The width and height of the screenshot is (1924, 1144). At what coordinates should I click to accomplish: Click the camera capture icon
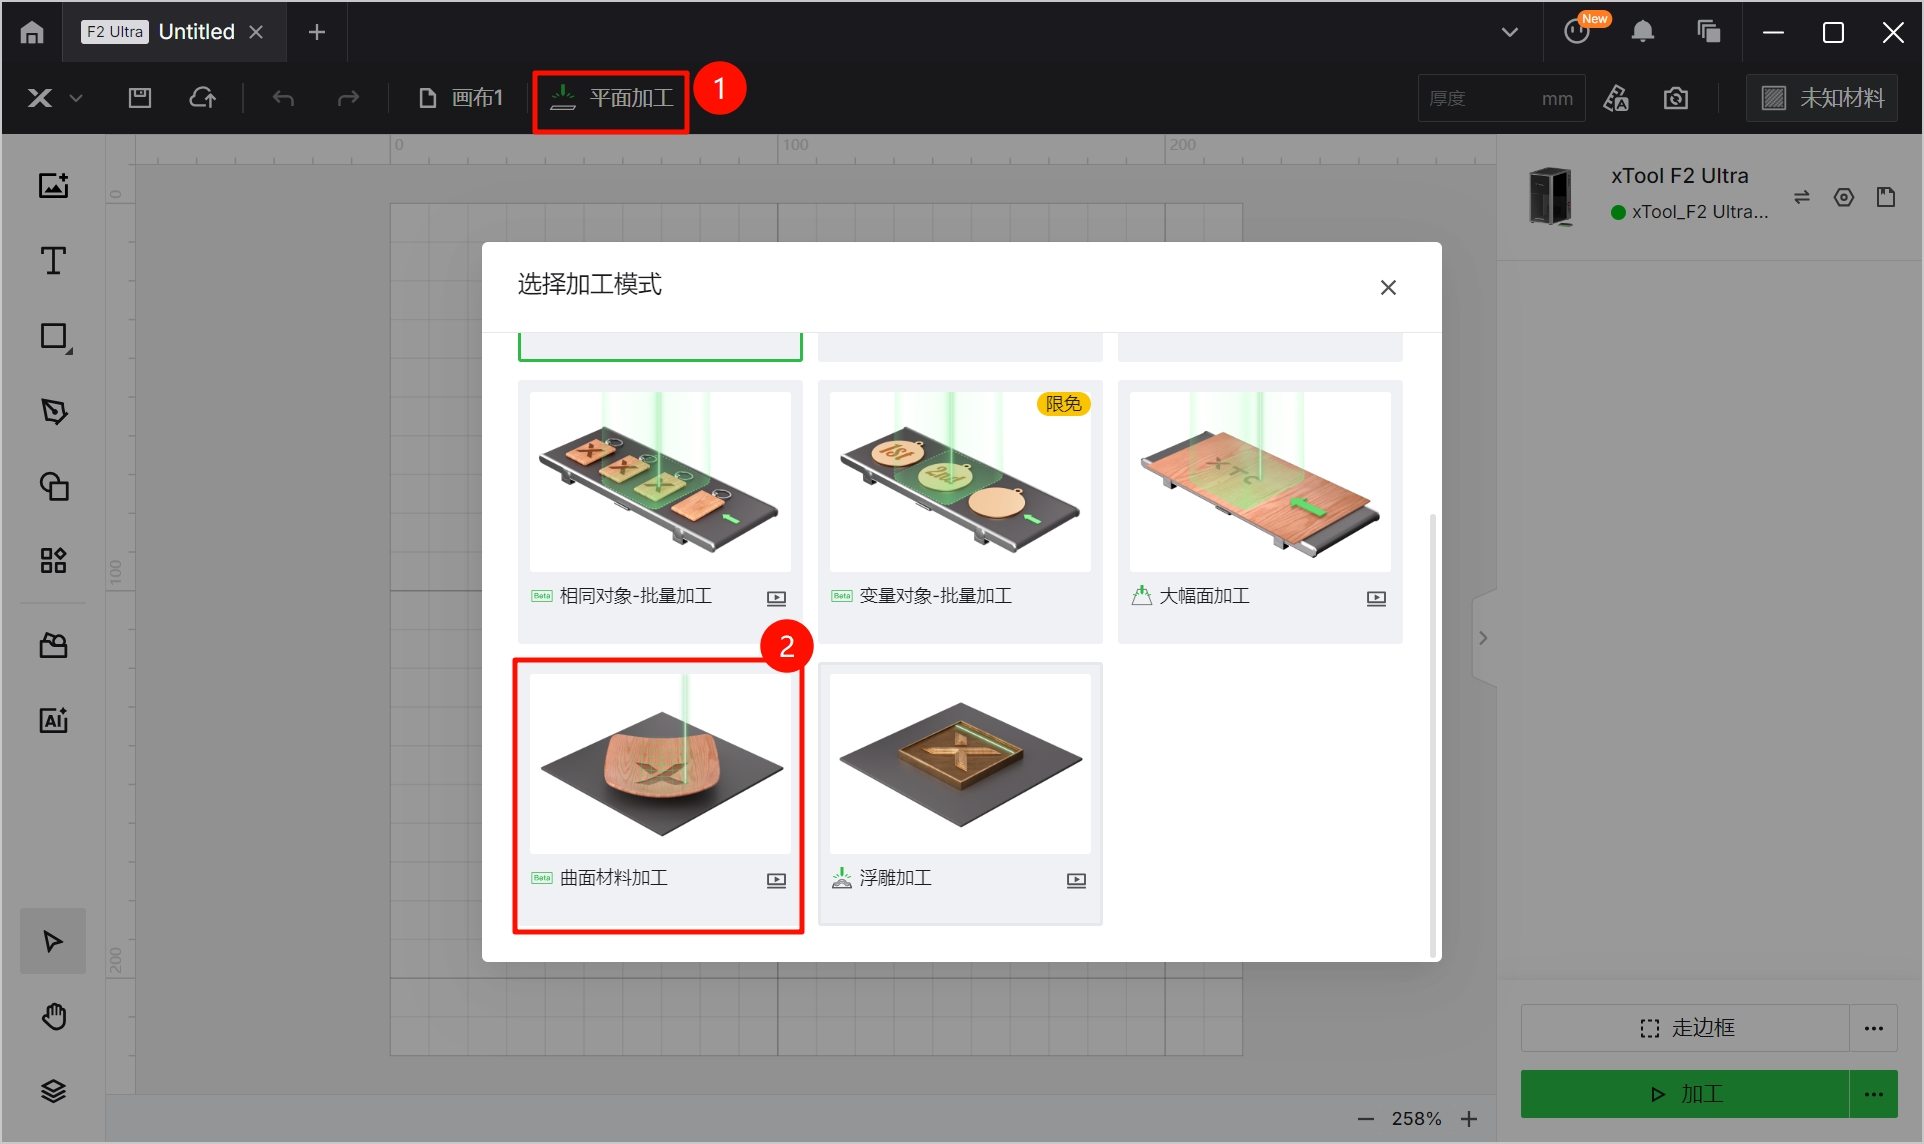(x=1676, y=98)
